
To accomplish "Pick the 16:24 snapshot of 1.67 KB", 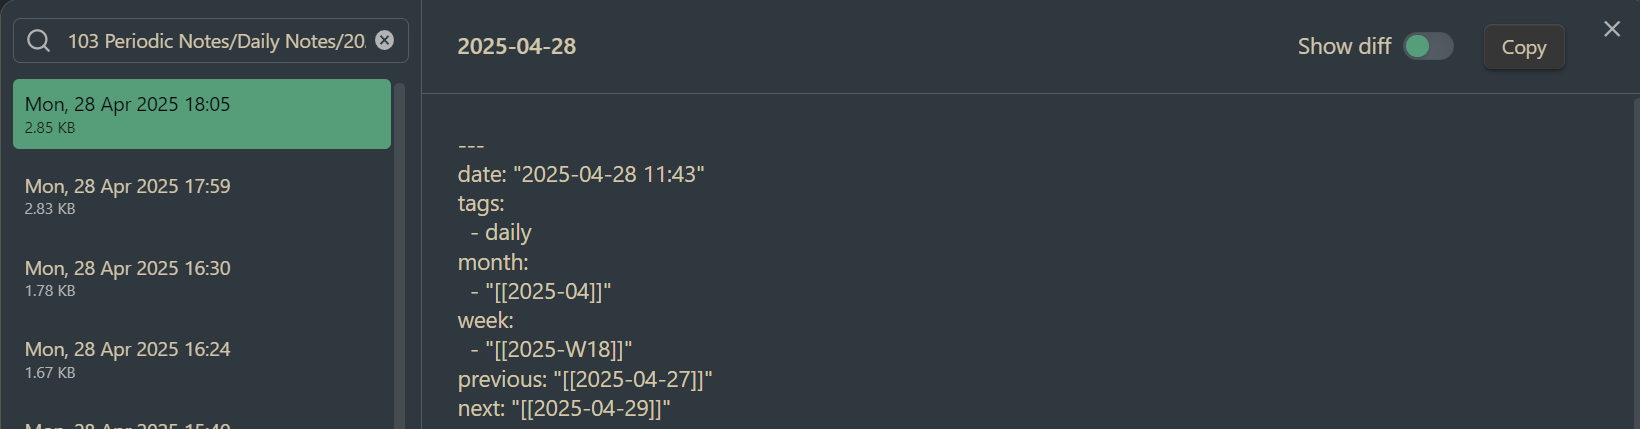I will tap(202, 360).
